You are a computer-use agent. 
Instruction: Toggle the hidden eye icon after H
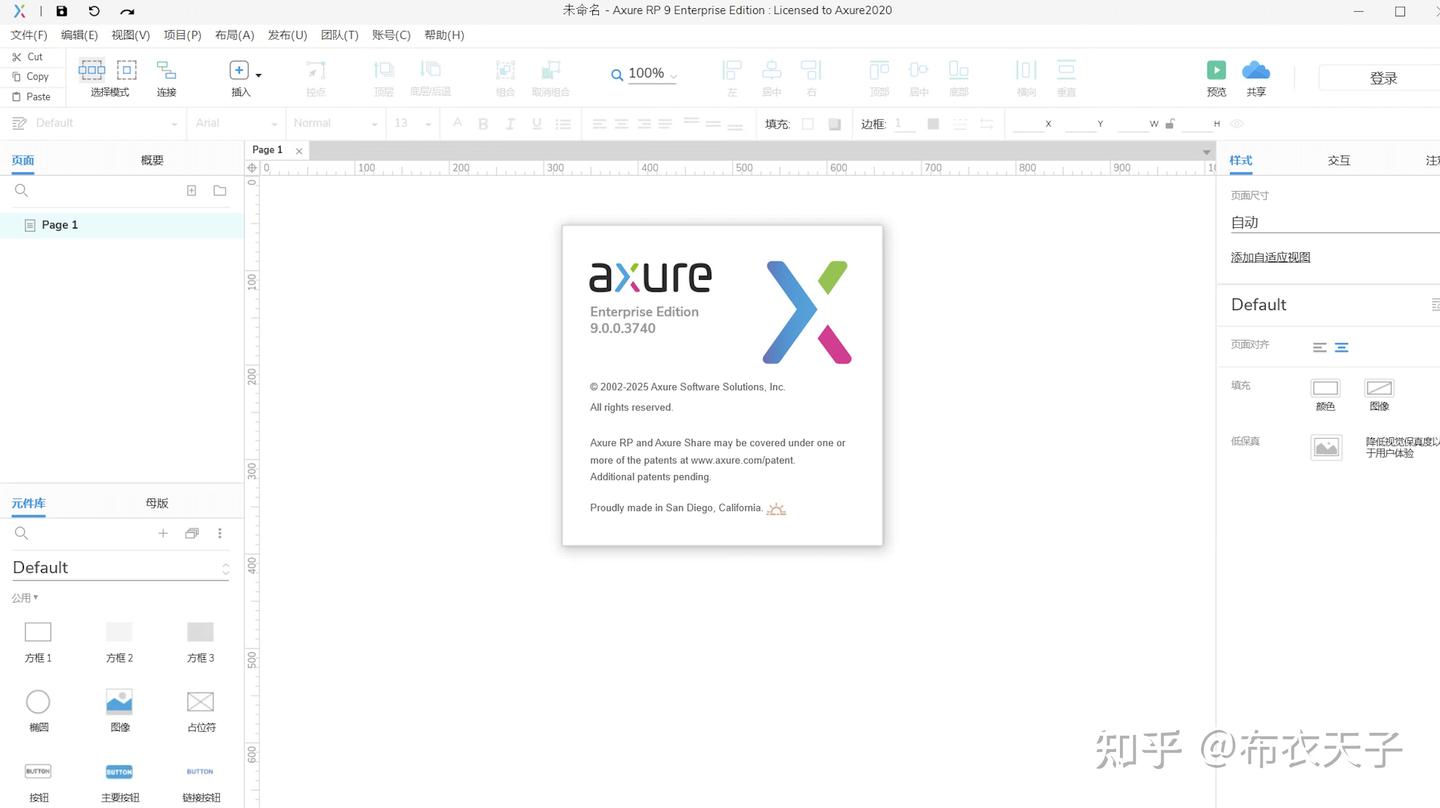coord(1237,124)
